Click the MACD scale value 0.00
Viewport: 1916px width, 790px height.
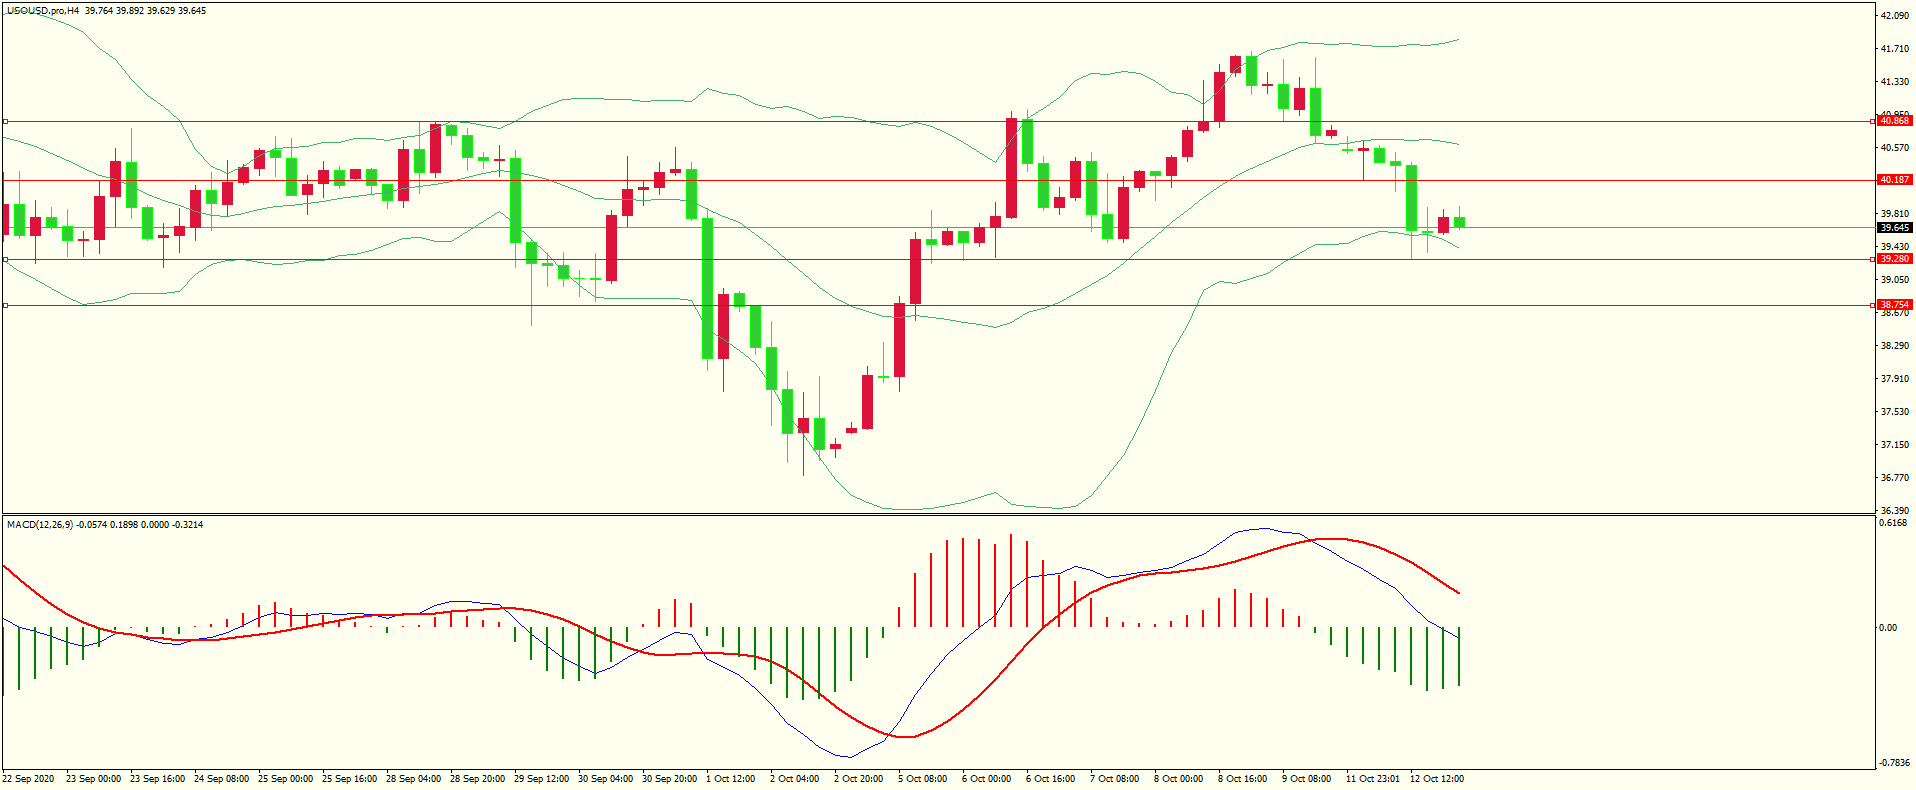click(x=1888, y=628)
